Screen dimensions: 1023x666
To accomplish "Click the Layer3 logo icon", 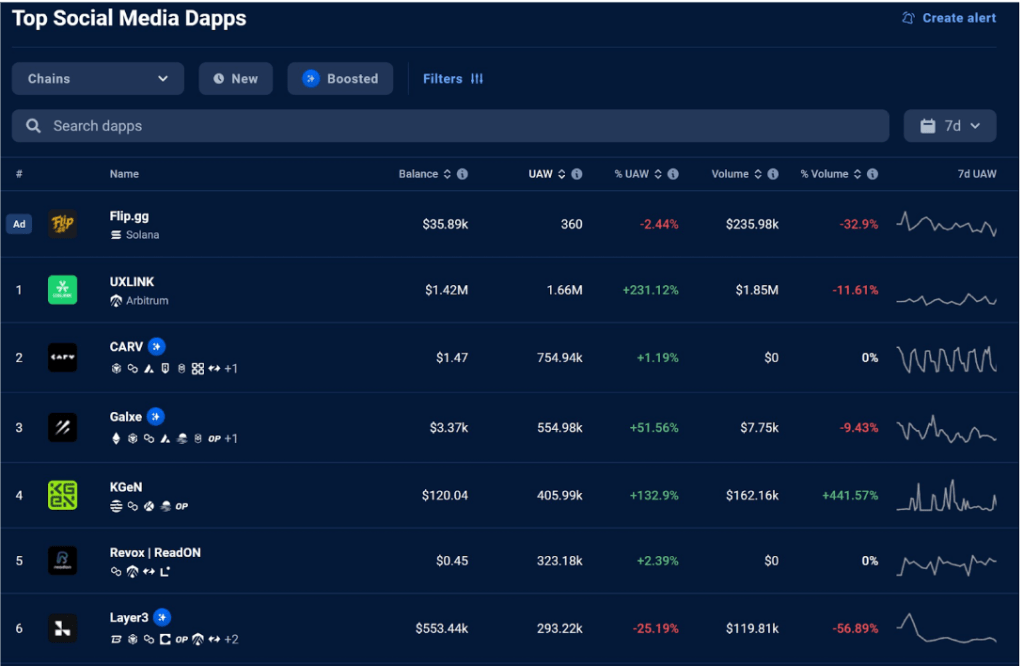I will [x=63, y=629].
